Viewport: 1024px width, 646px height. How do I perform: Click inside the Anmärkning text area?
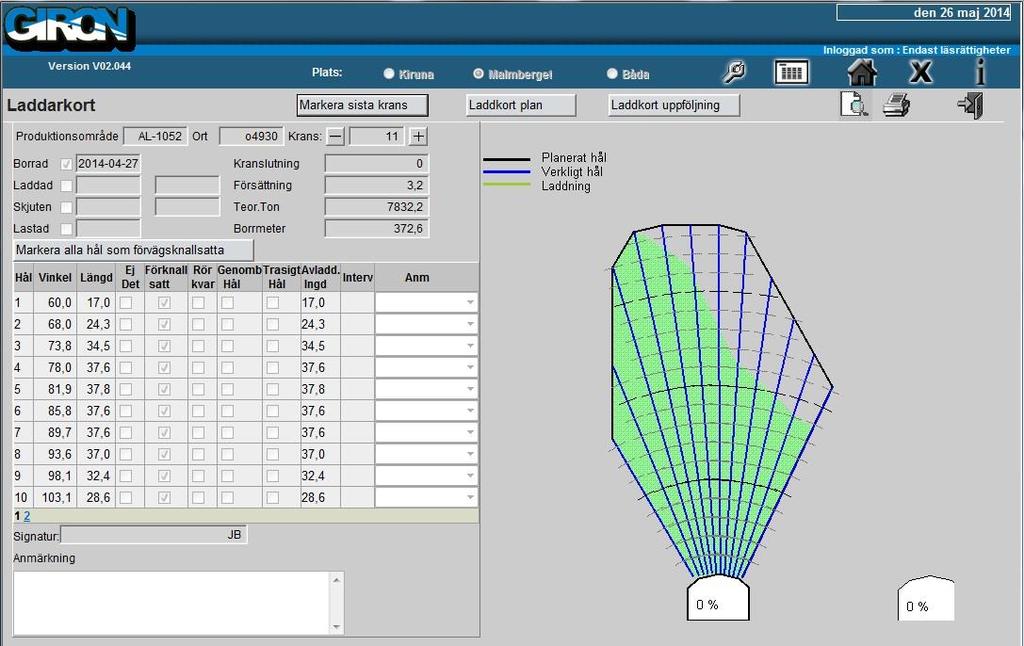click(172, 603)
